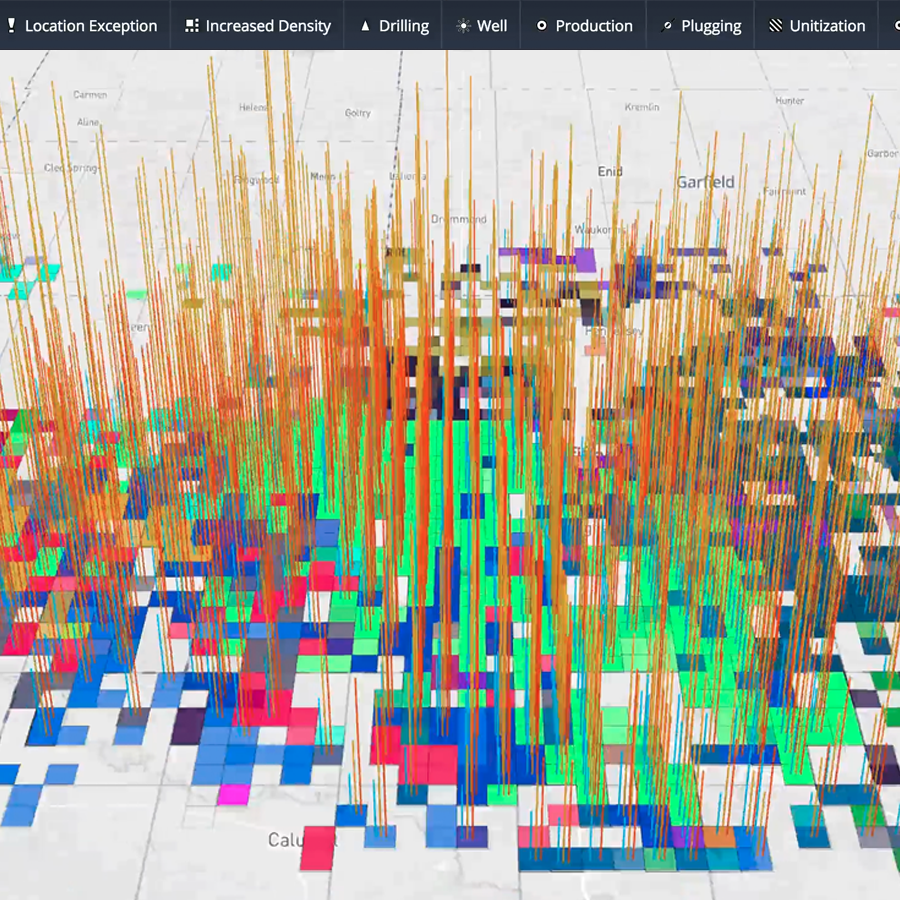
Task: Open the Location Exception tab label
Action: [91, 26]
